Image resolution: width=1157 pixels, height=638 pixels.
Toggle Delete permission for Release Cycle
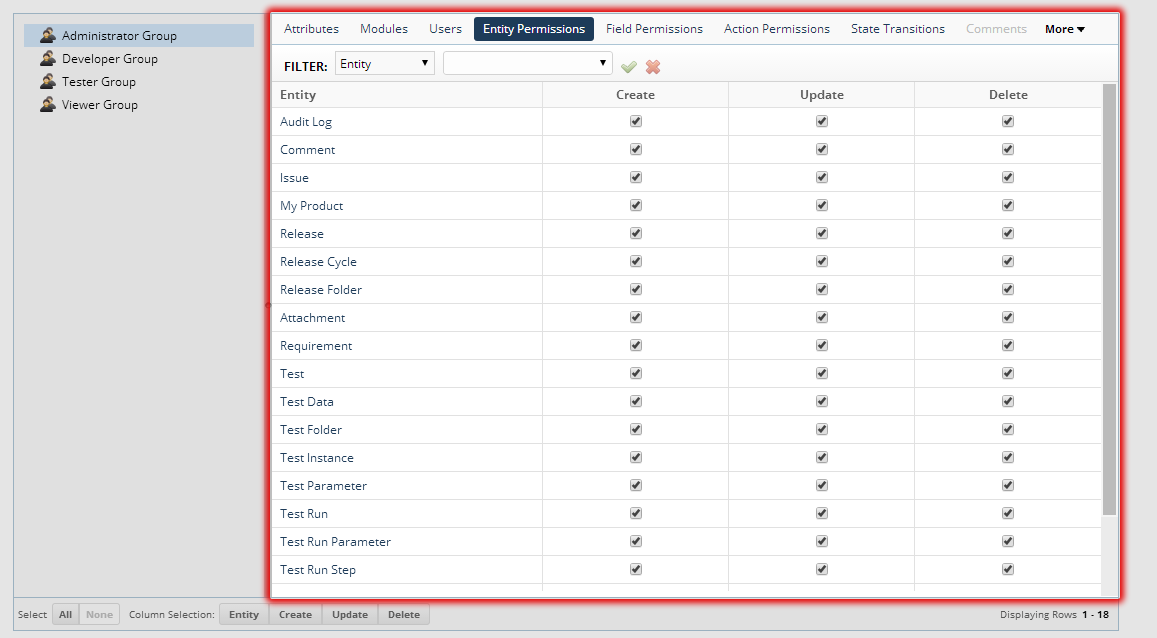pyautogui.click(x=1008, y=261)
